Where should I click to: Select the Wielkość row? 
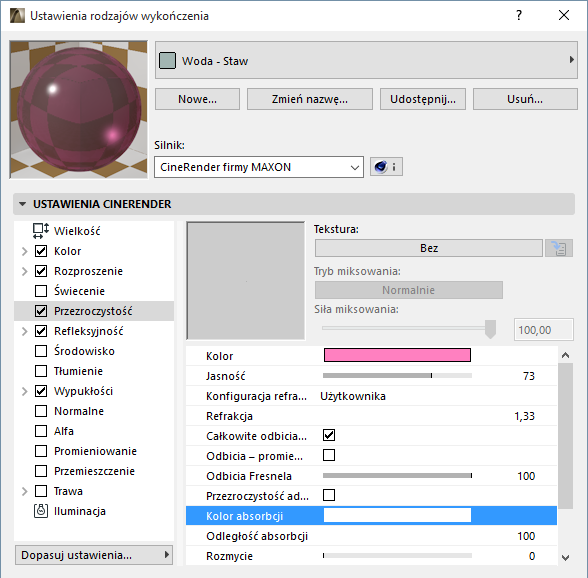tap(94, 231)
